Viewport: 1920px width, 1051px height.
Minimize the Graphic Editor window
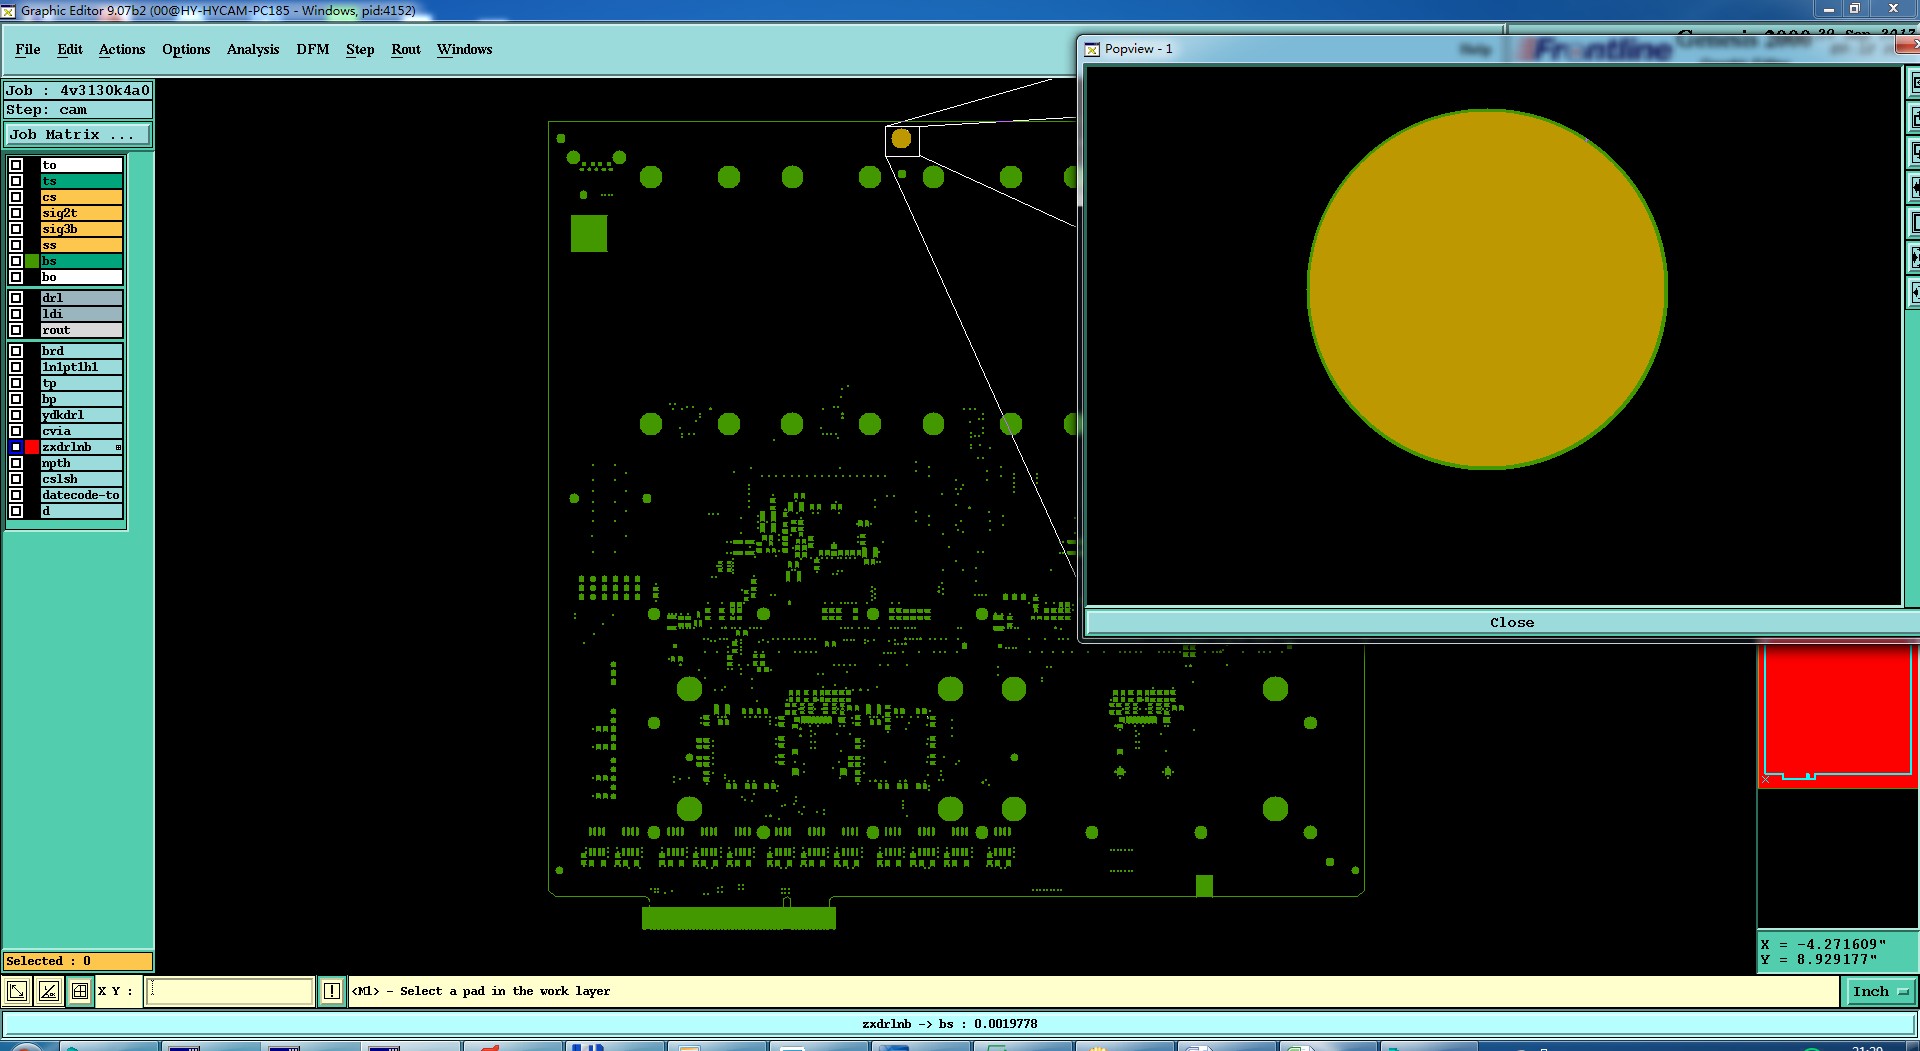[1829, 9]
